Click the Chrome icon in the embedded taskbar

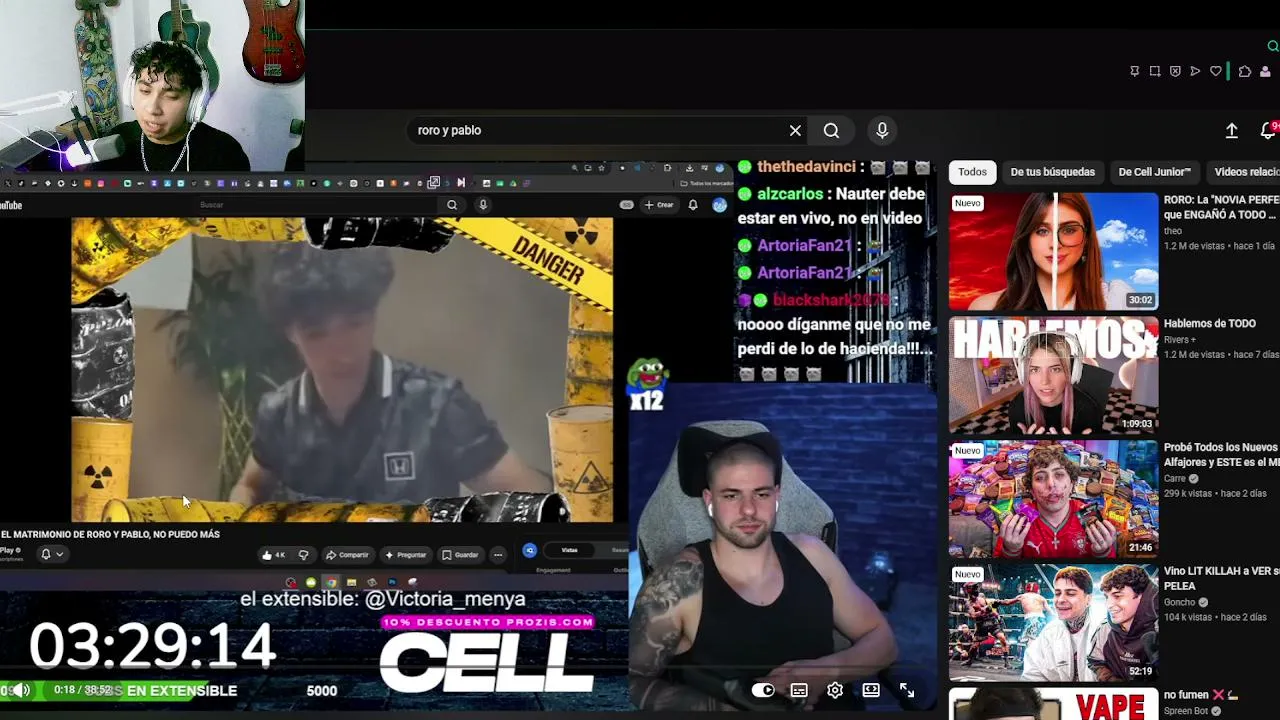(x=331, y=583)
